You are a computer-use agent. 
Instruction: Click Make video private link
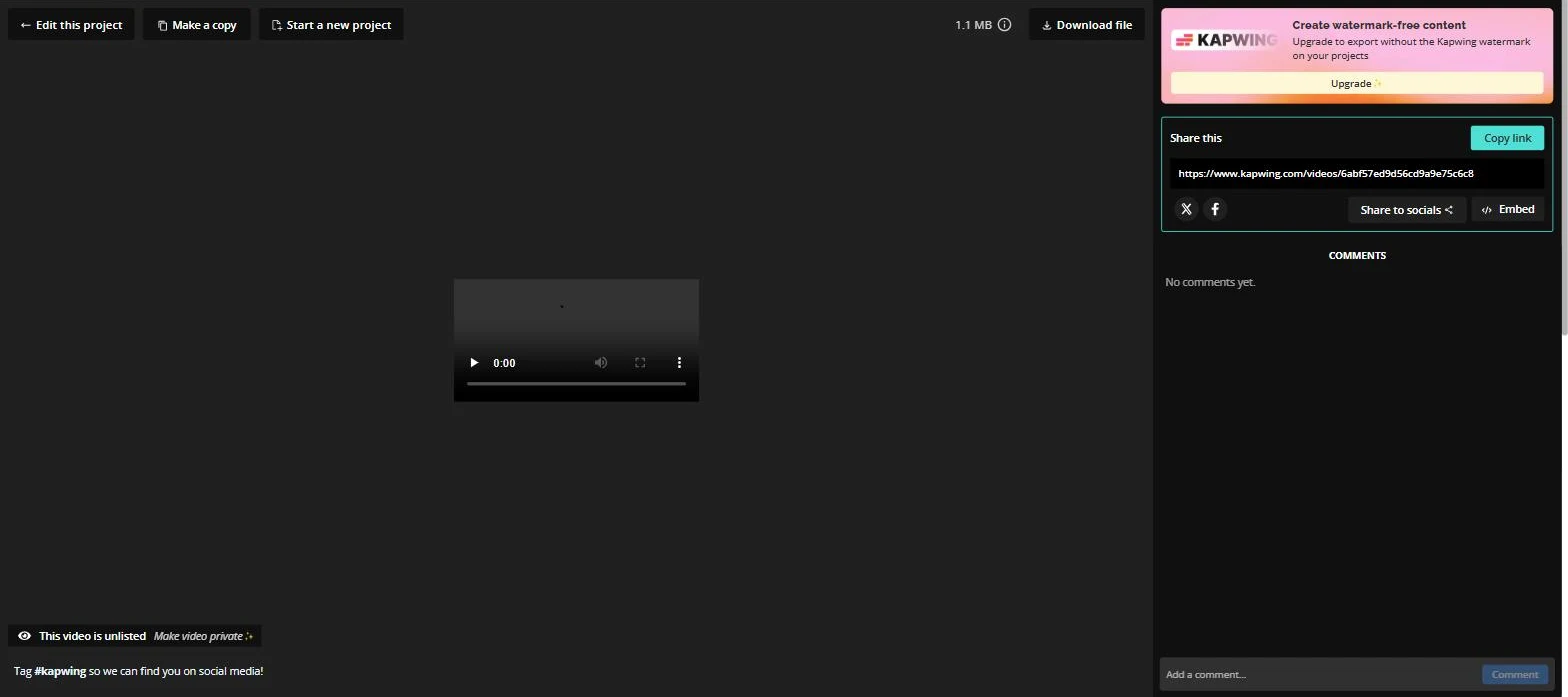tap(203, 636)
